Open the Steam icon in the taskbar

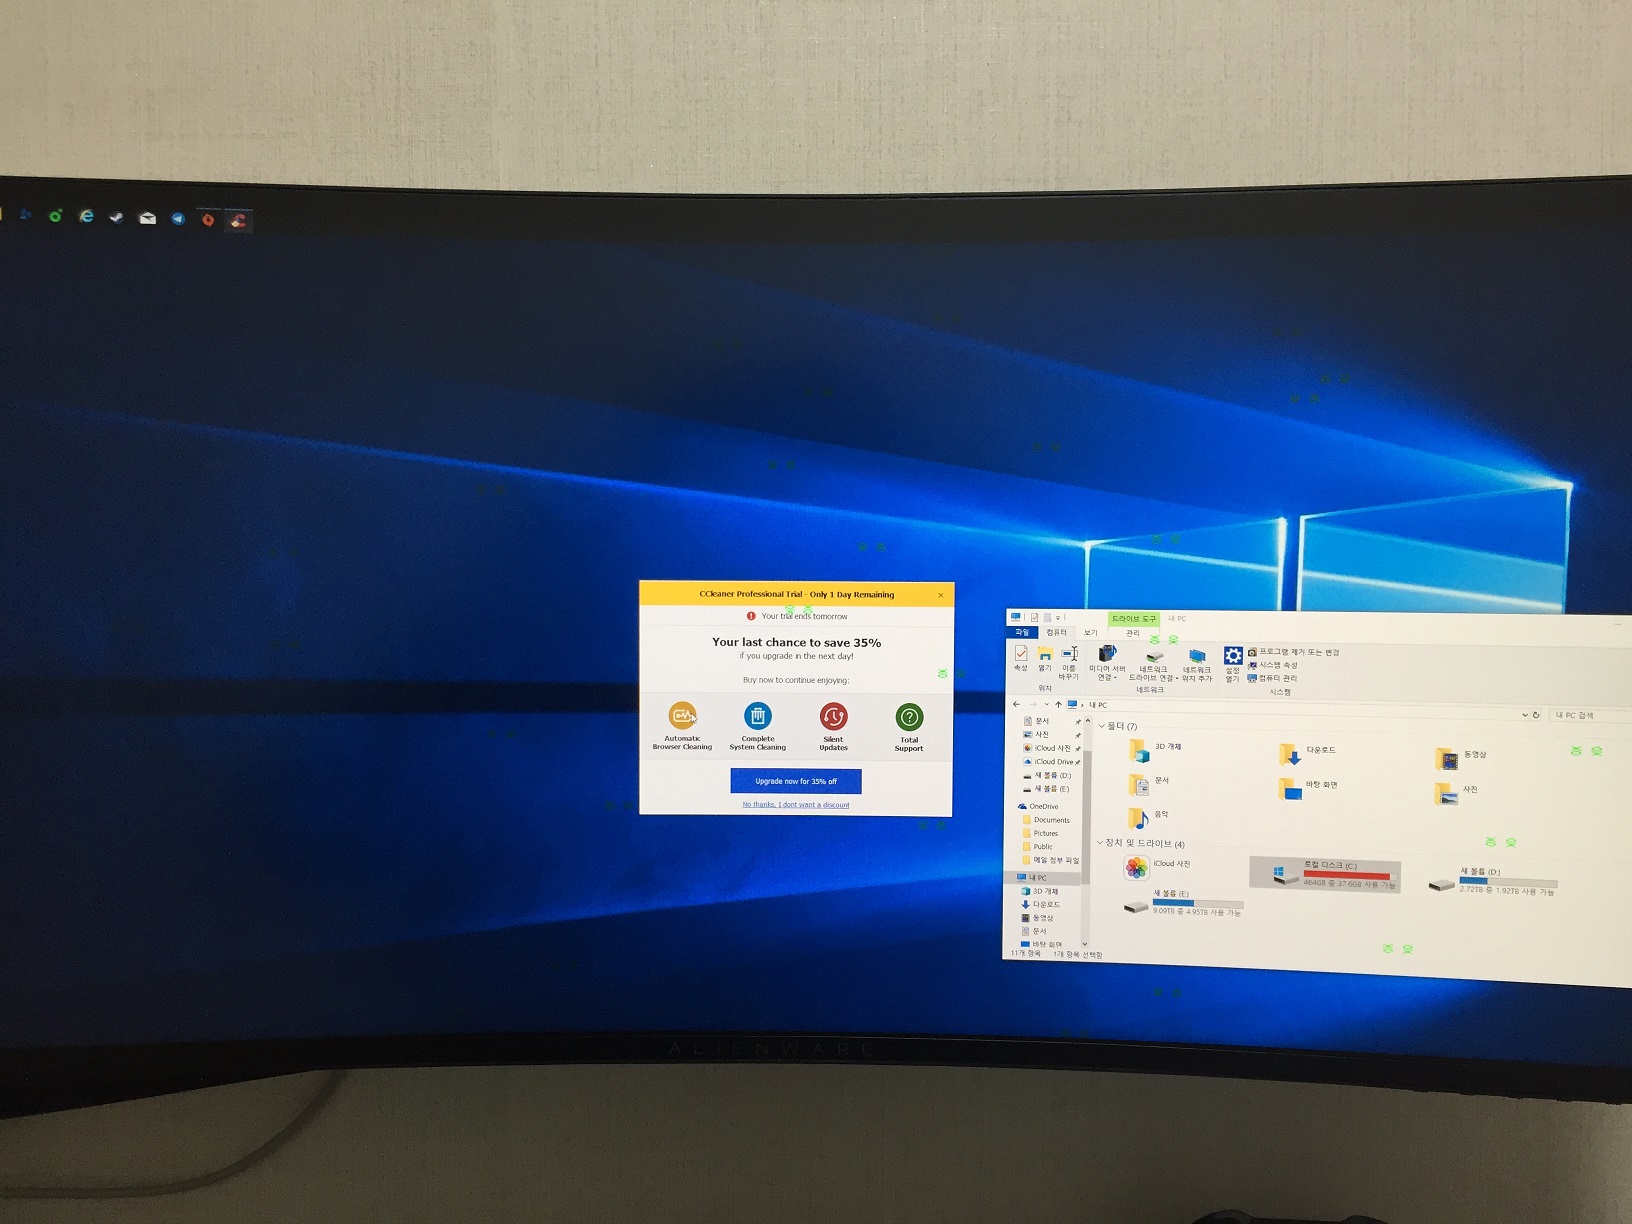click(x=117, y=217)
